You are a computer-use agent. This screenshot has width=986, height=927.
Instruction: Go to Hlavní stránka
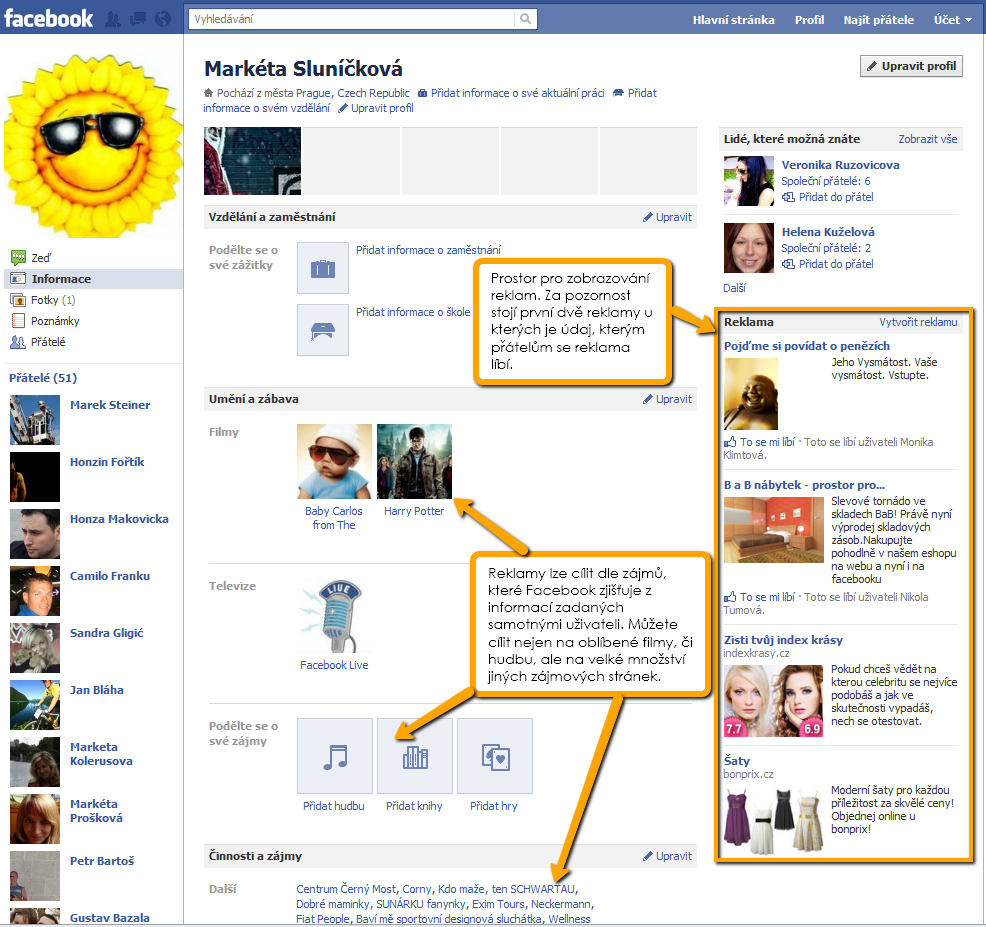(733, 19)
